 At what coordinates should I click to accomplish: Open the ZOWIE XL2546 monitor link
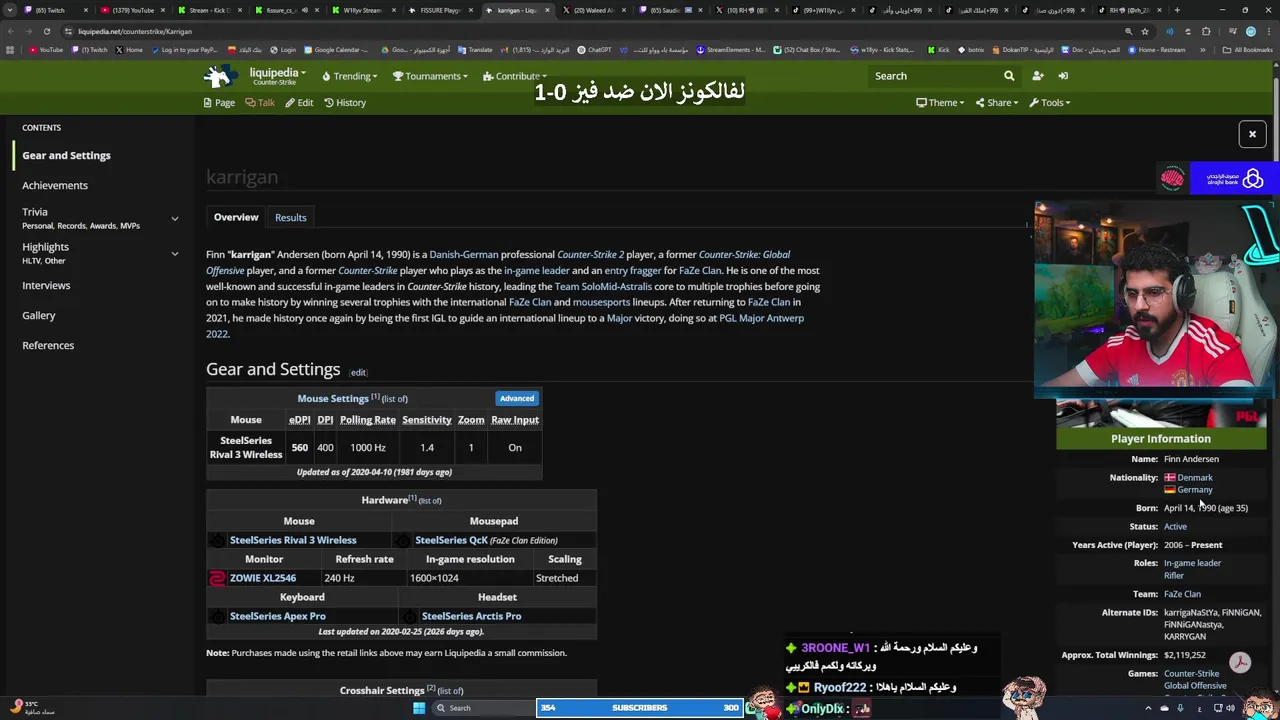(x=263, y=578)
